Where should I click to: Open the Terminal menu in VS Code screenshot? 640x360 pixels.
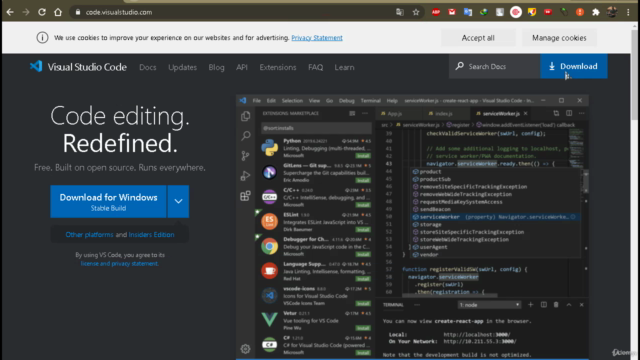(x=370, y=100)
